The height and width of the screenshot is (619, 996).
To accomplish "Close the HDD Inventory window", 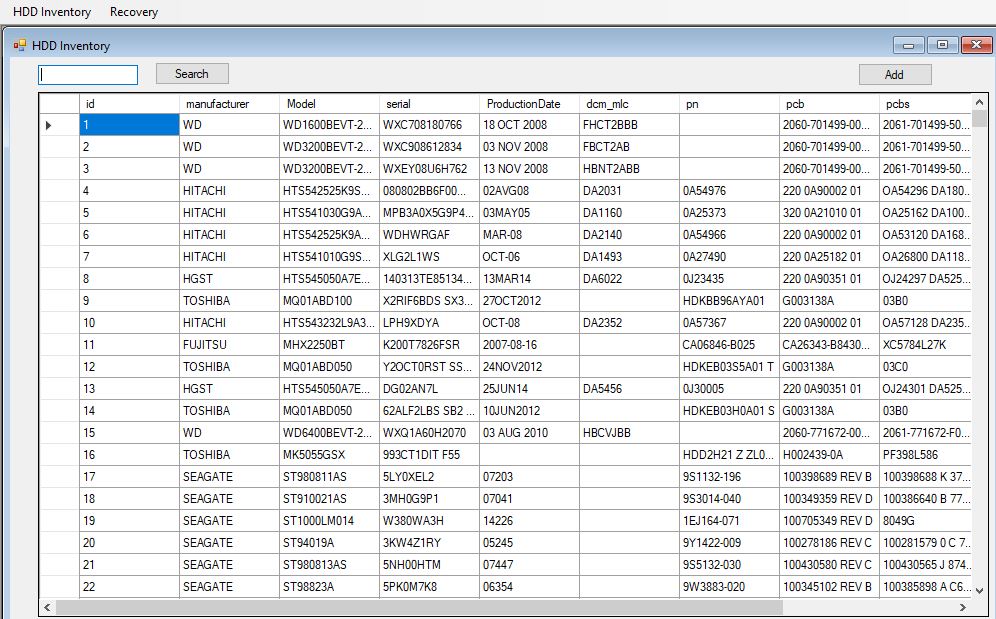I will (x=976, y=45).
